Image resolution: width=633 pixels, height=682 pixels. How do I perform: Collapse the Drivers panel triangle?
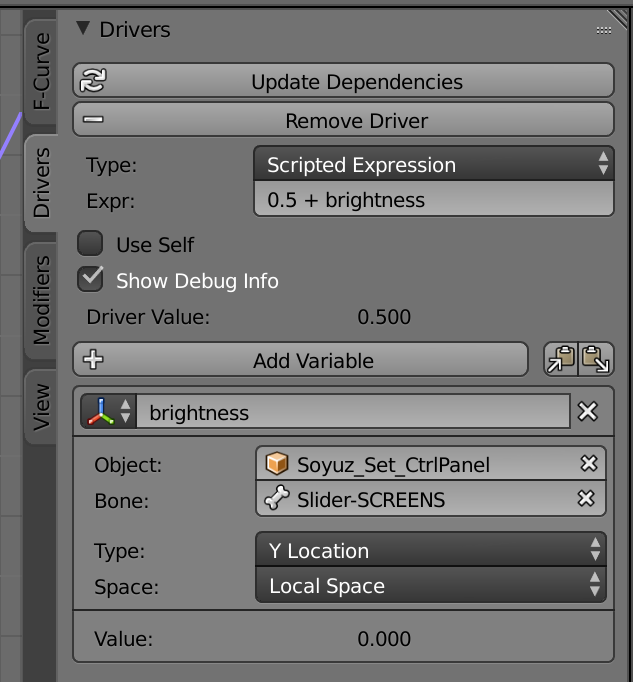point(83,30)
